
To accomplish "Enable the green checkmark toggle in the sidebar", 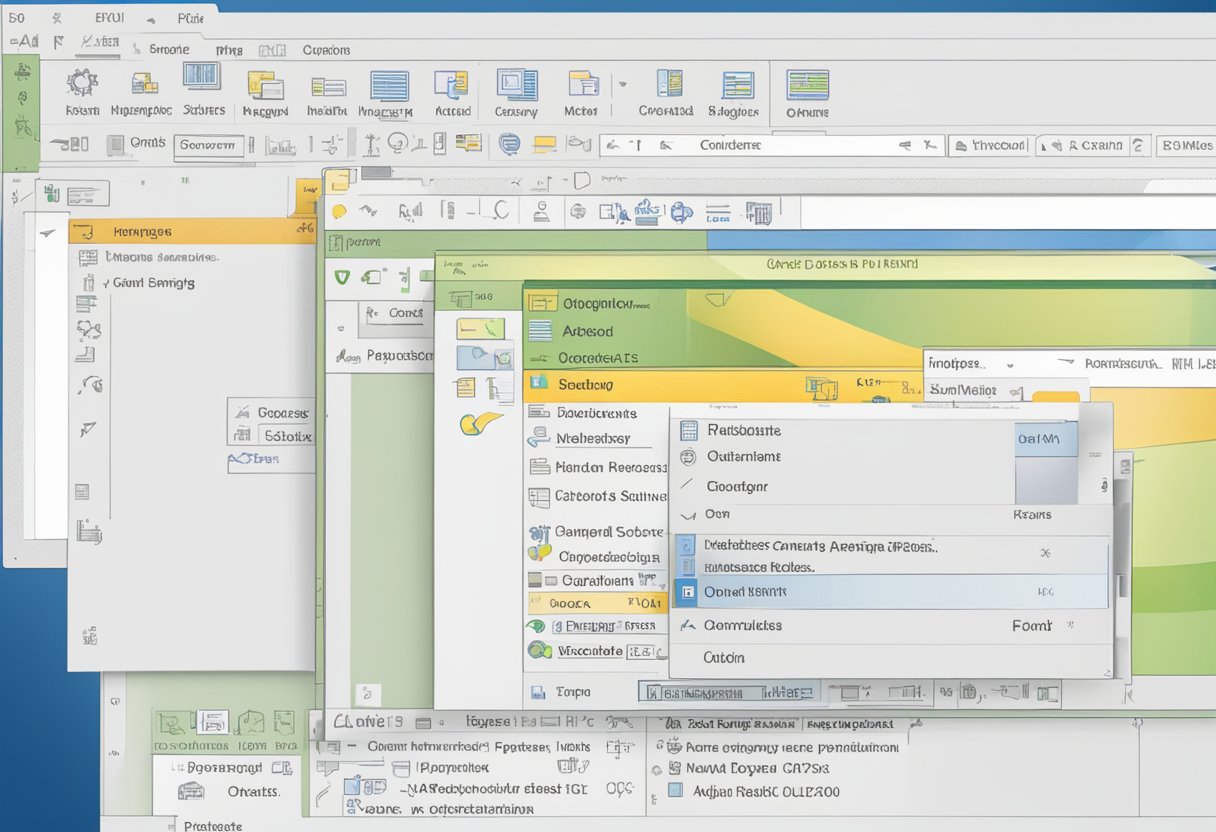I will (340, 277).
